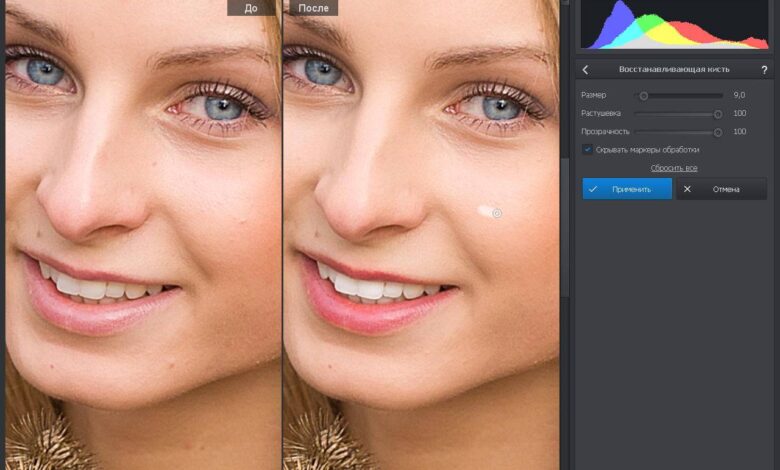Screen dimensions: 780x470
Task: Click the size value 9,0
Action: coord(739,95)
